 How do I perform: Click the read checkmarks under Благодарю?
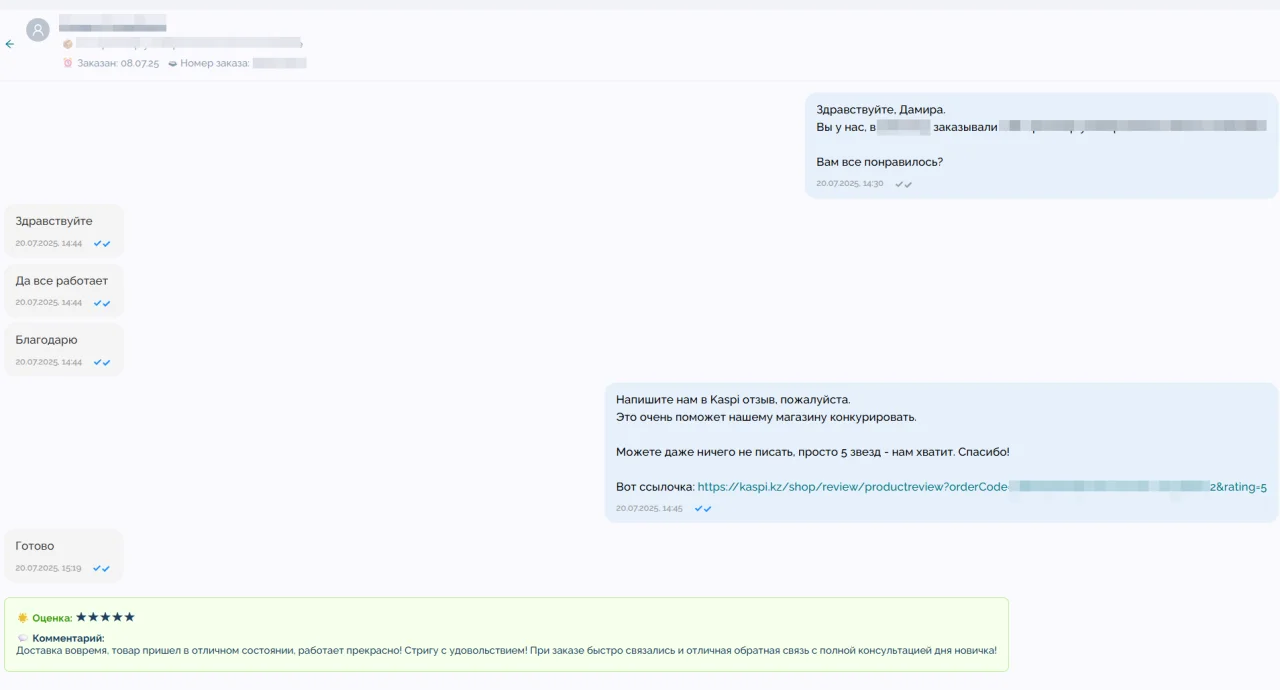pos(102,362)
